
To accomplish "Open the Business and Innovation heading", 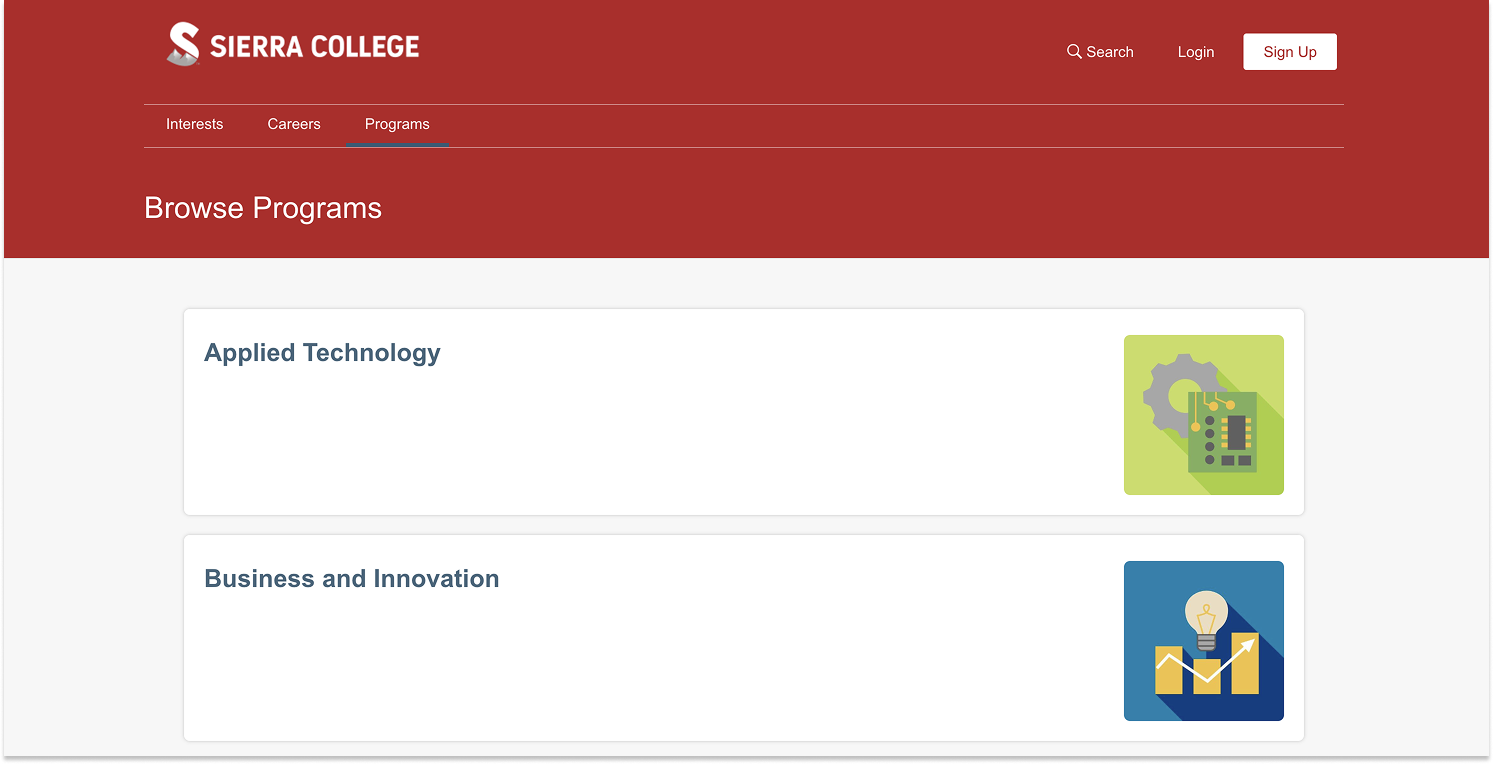I will (352, 579).
